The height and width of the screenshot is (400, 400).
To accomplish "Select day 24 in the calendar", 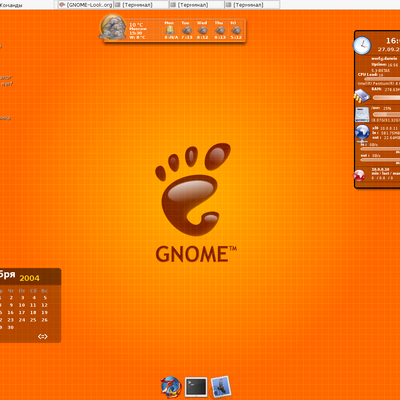I will (22, 320).
